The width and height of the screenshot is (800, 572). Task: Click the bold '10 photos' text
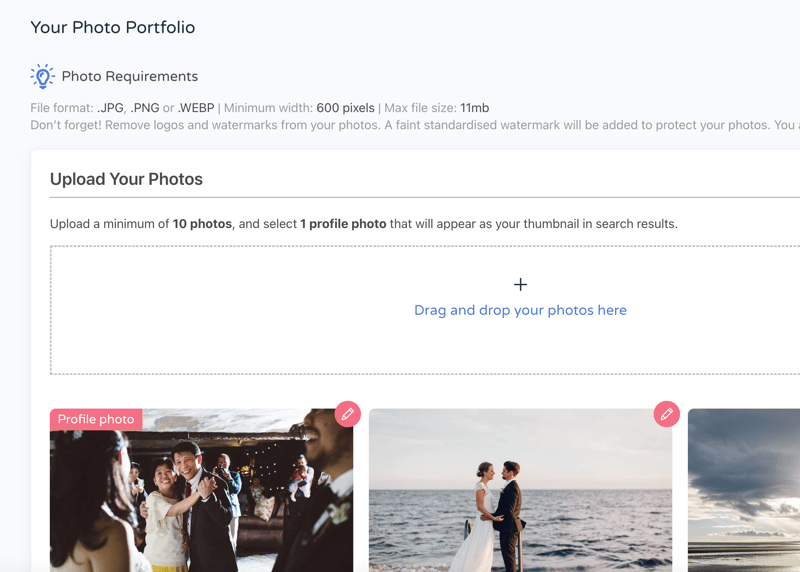point(202,224)
